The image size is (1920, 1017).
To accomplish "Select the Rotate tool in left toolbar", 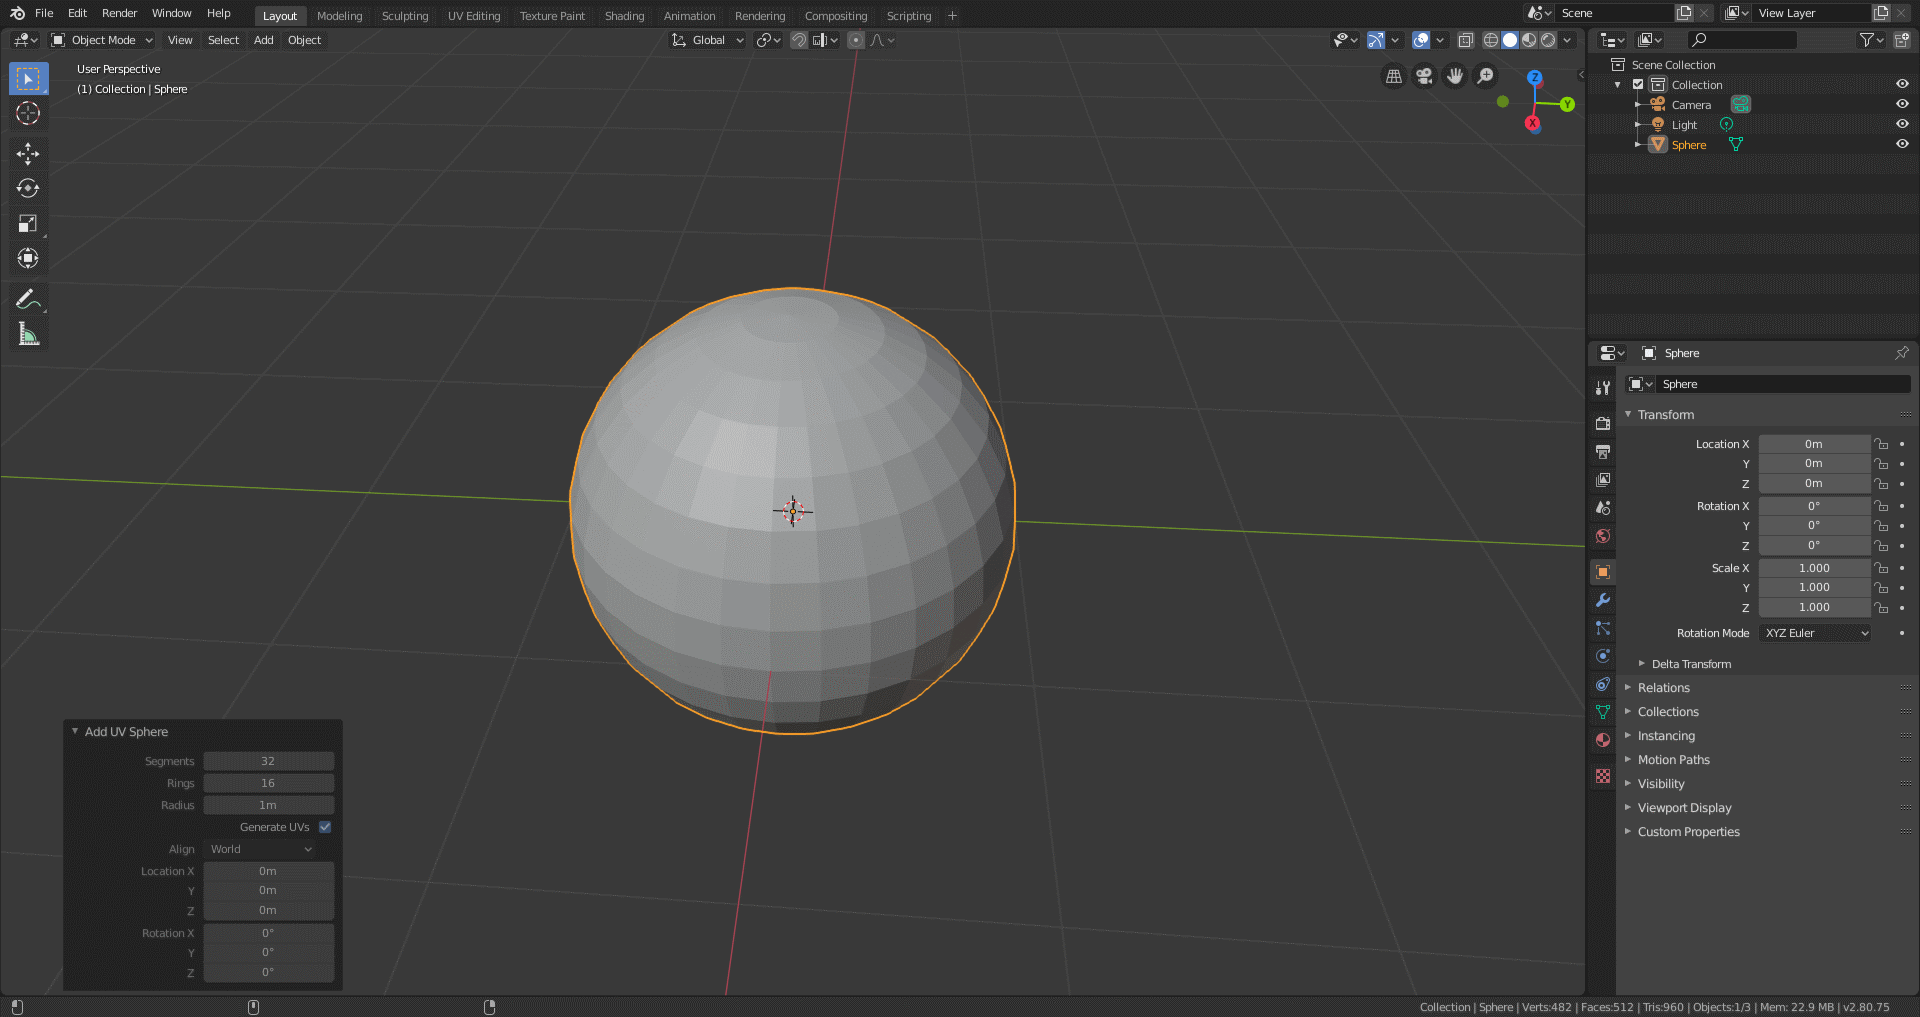I will [x=28, y=188].
